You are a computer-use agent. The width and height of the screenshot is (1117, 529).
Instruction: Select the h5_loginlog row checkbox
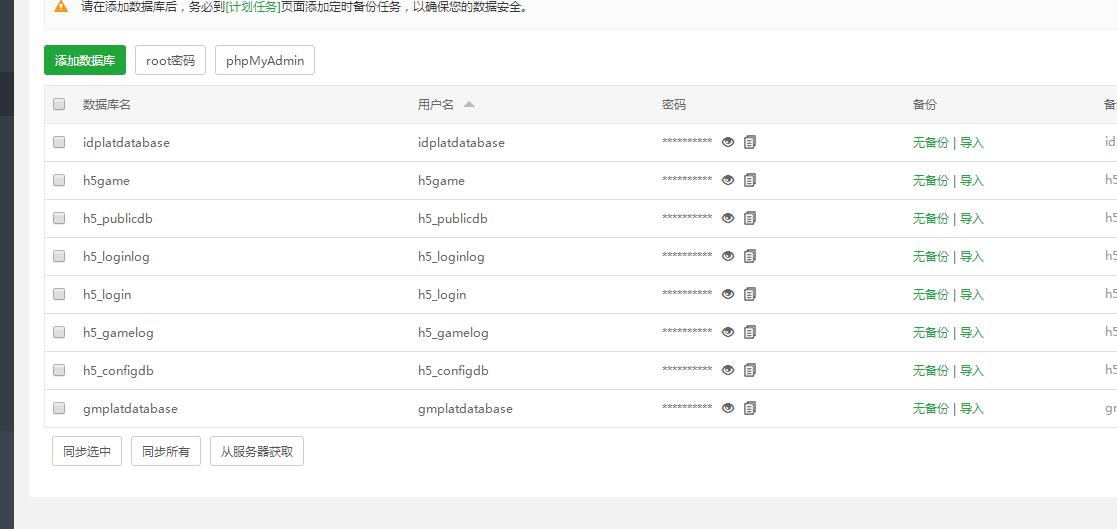(59, 256)
